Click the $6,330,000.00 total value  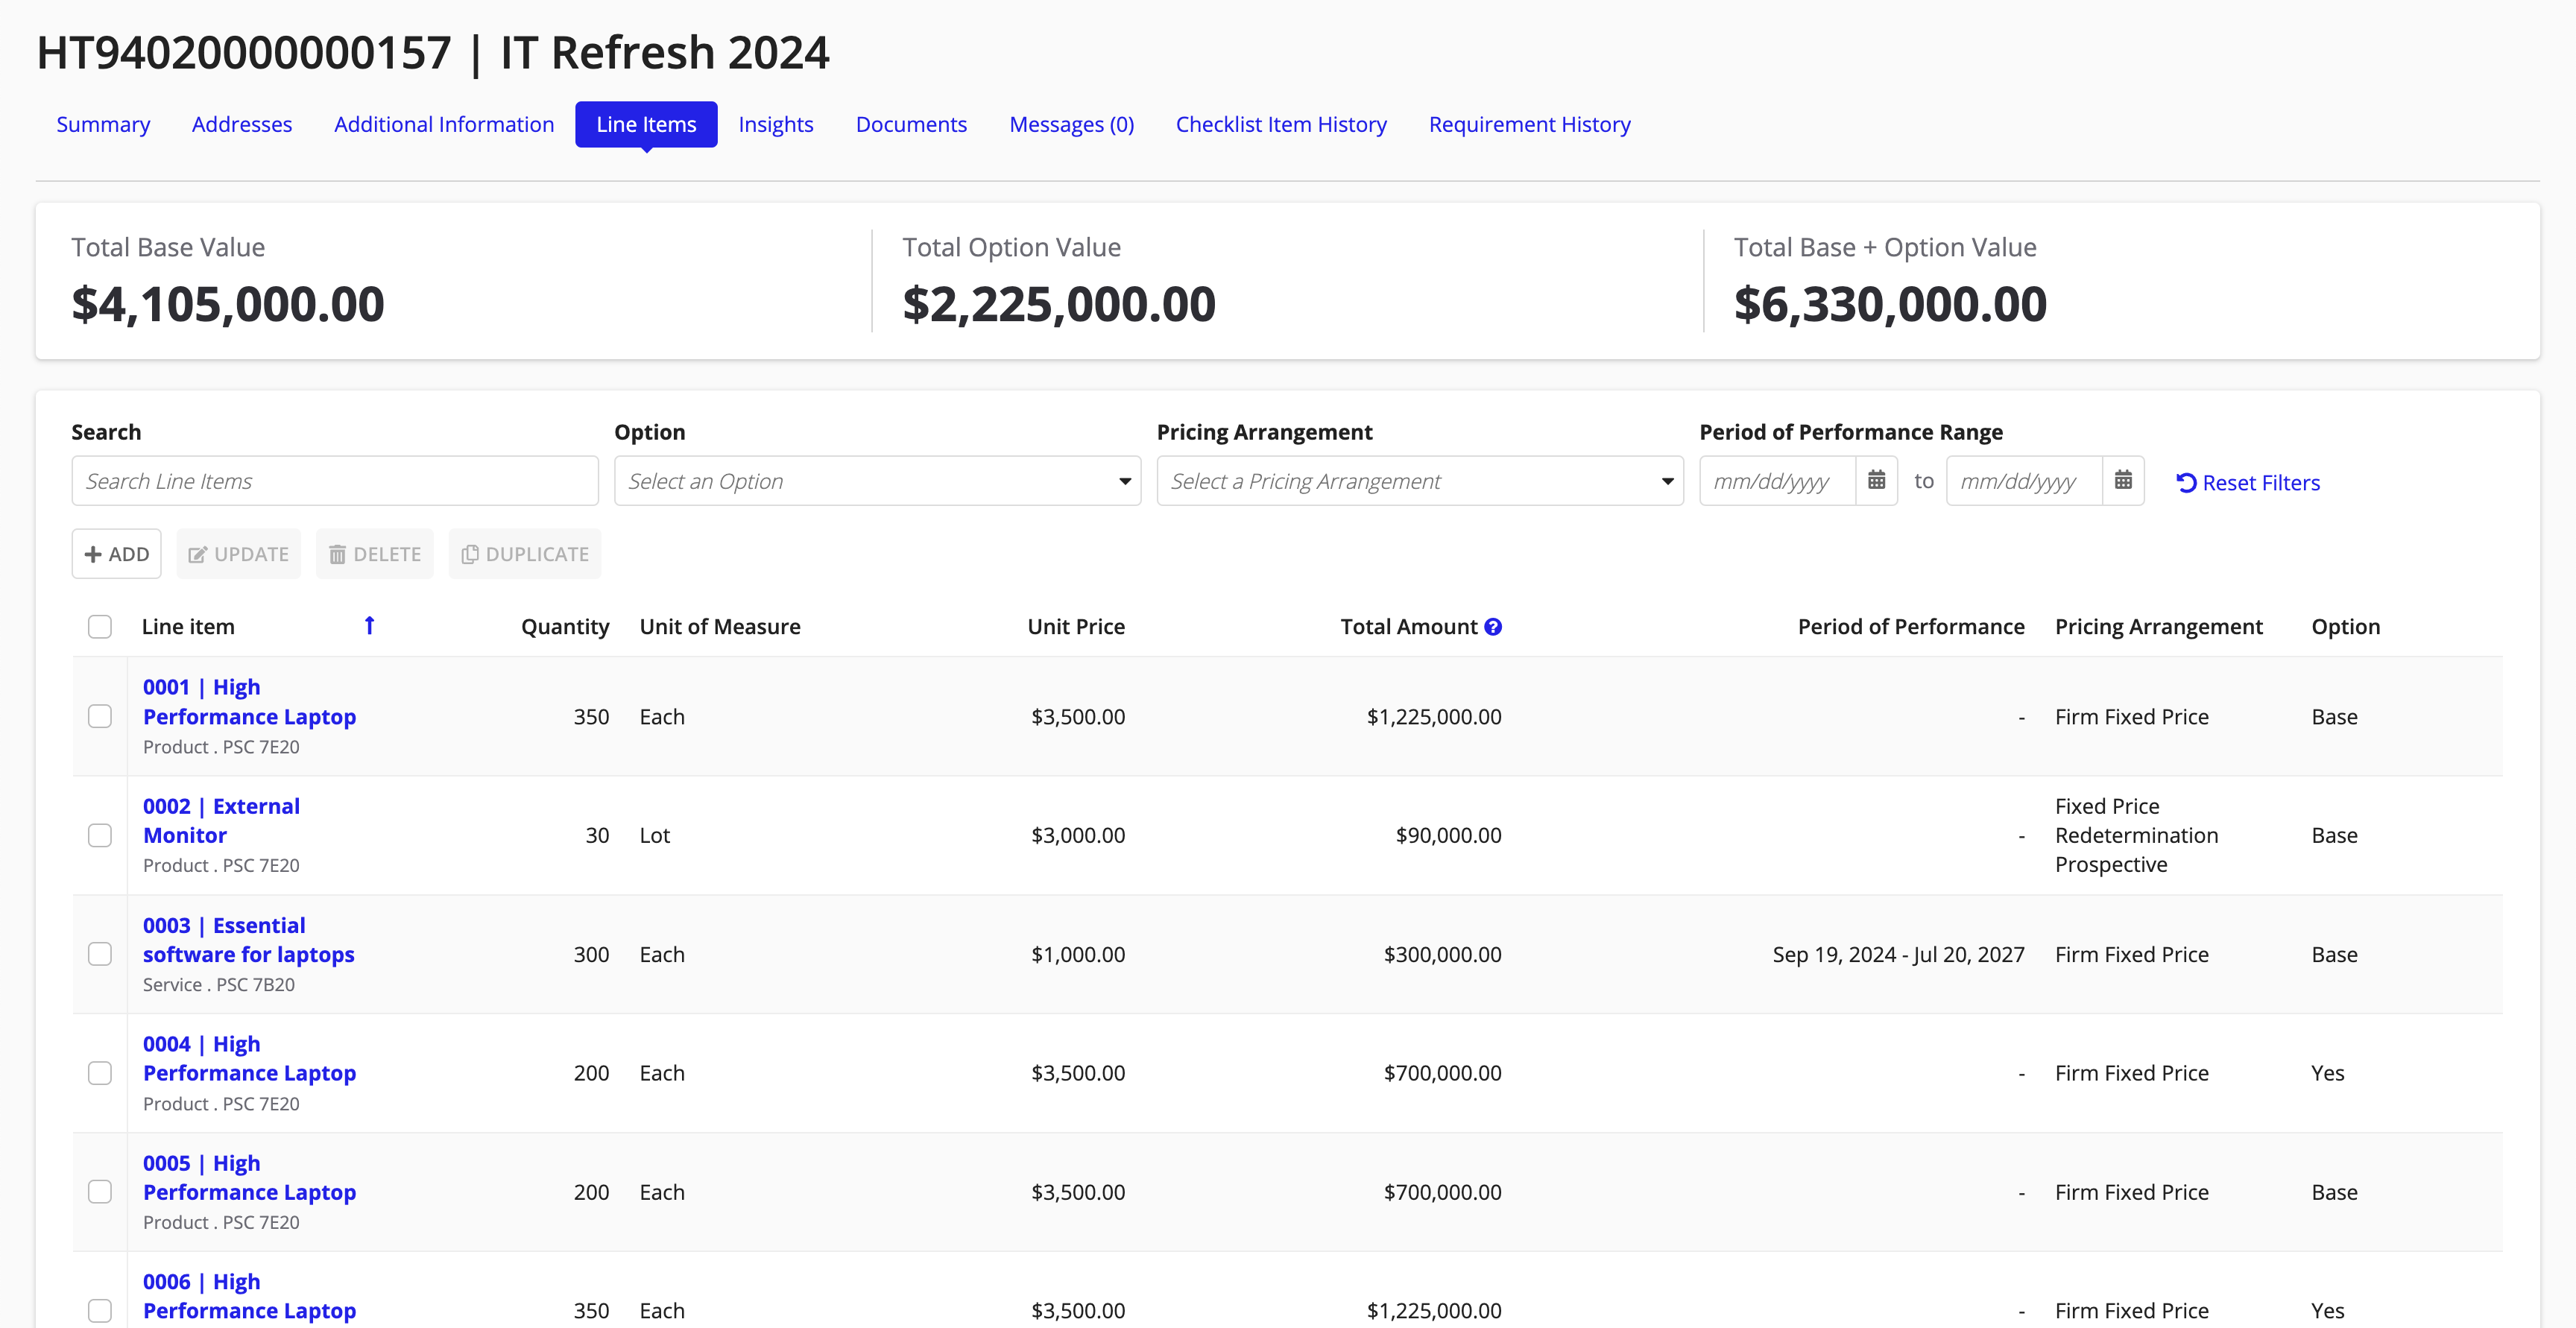pyautogui.click(x=1890, y=304)
